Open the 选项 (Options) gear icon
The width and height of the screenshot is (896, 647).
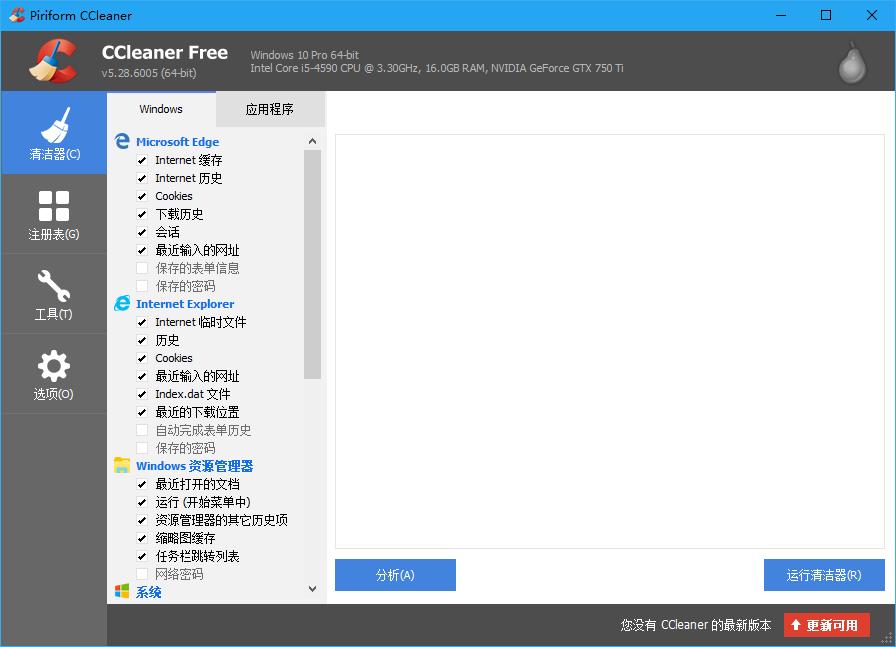pos(54,366)
